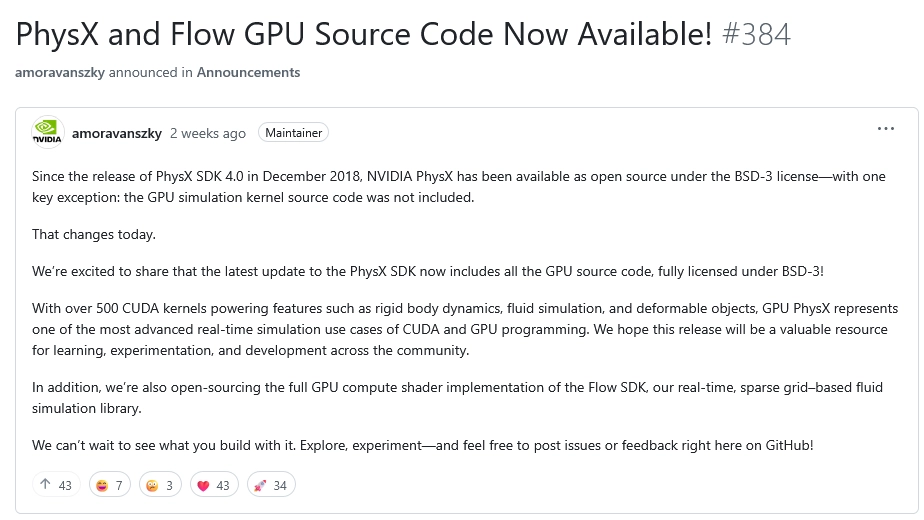Click the paragraph starting 'With over 500 CUDA kernels'

pyautogui.click(x=460, y=329)
